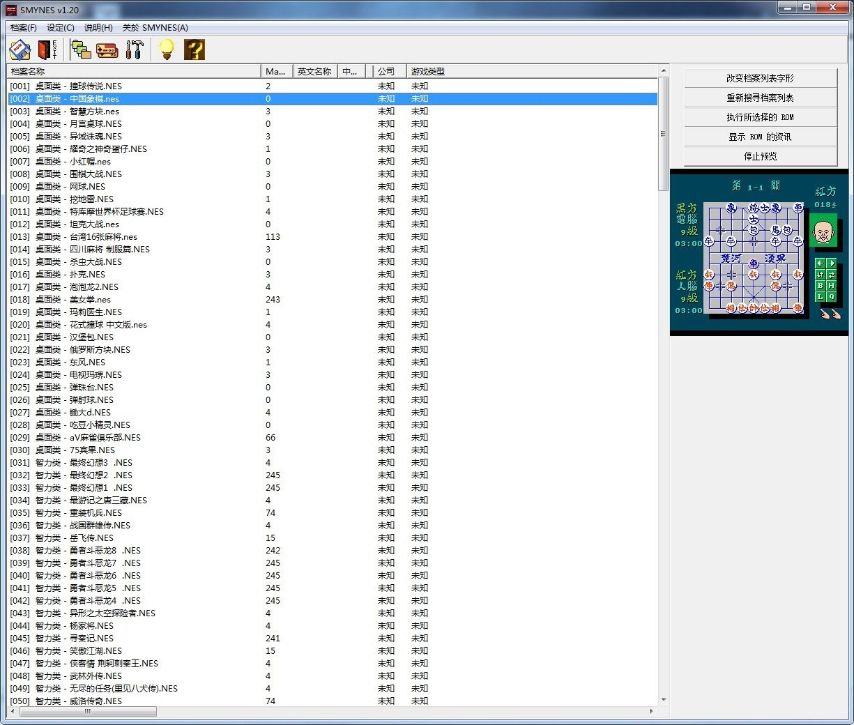Click the vertical scrollbar down arrow
This screenshot has width=854, height=725.
point(663,699)
